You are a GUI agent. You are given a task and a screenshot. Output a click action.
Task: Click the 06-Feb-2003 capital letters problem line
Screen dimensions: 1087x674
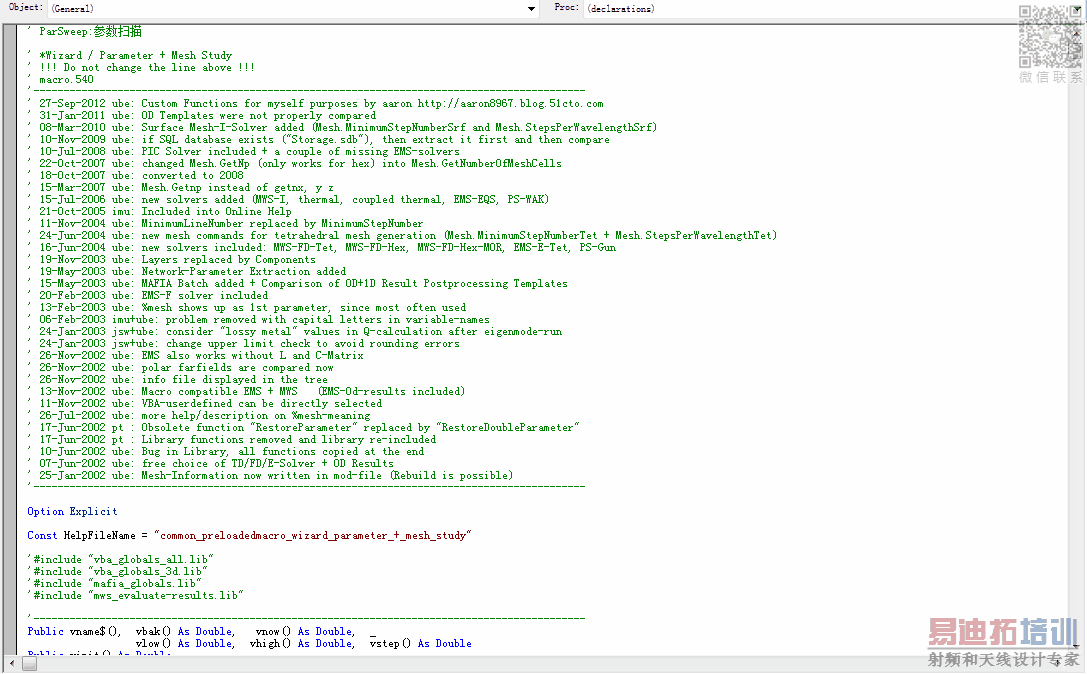(x=259, y=320)
